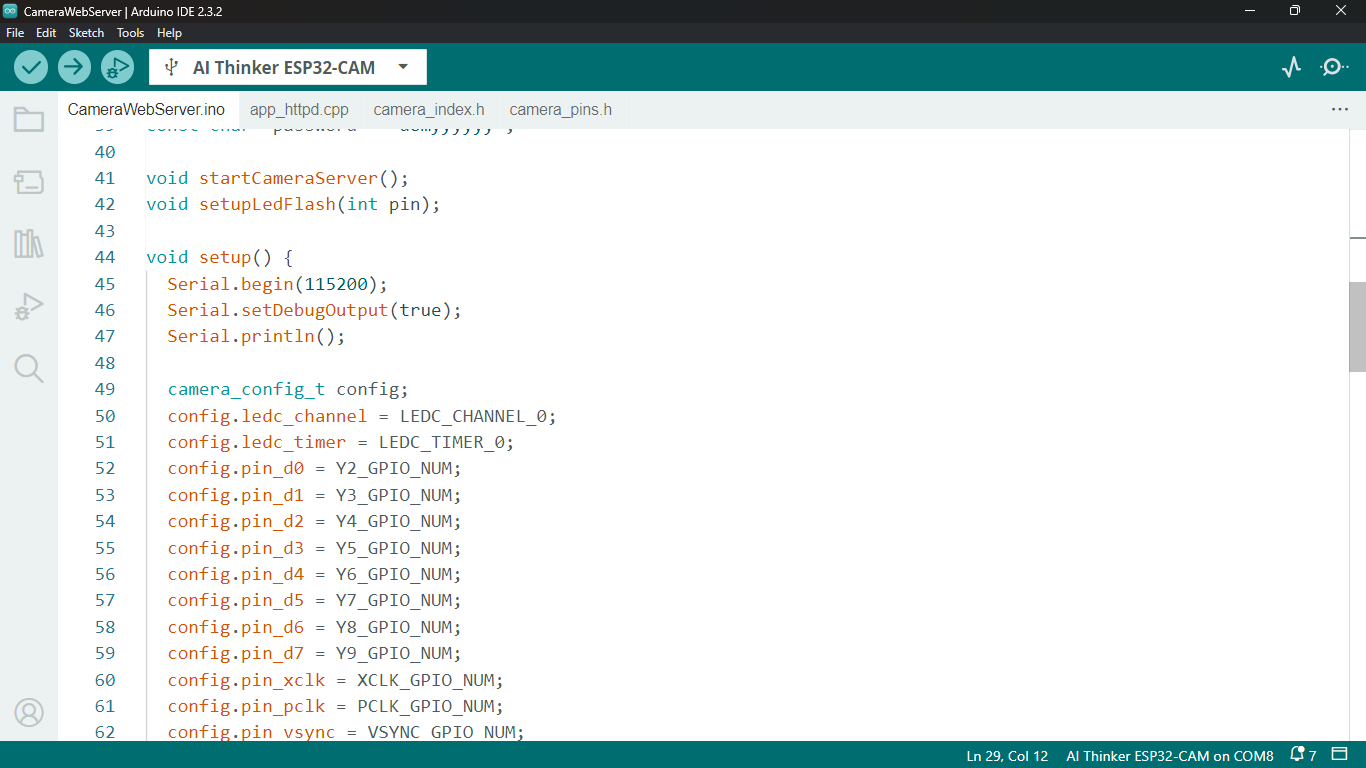Click on config.pin_d2 line
1366x768 pixels.
tap(314, 521)
